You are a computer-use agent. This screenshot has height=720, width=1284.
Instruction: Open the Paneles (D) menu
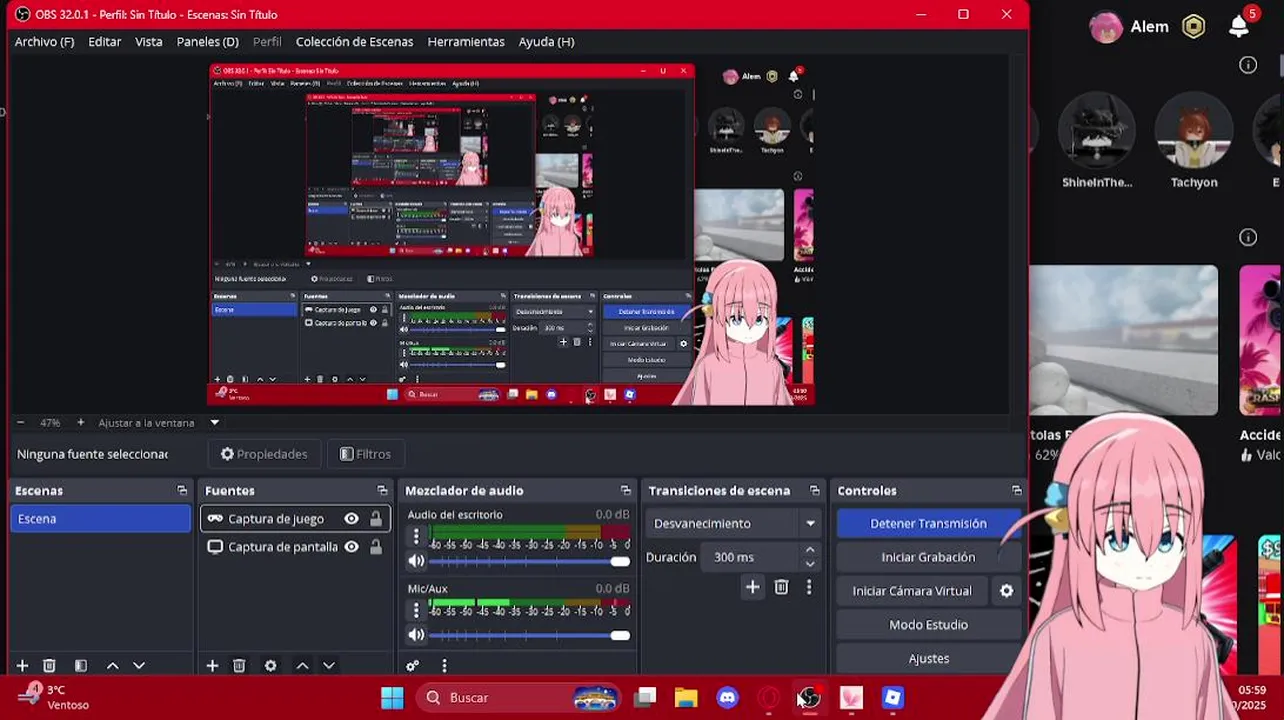pos(207,42)
